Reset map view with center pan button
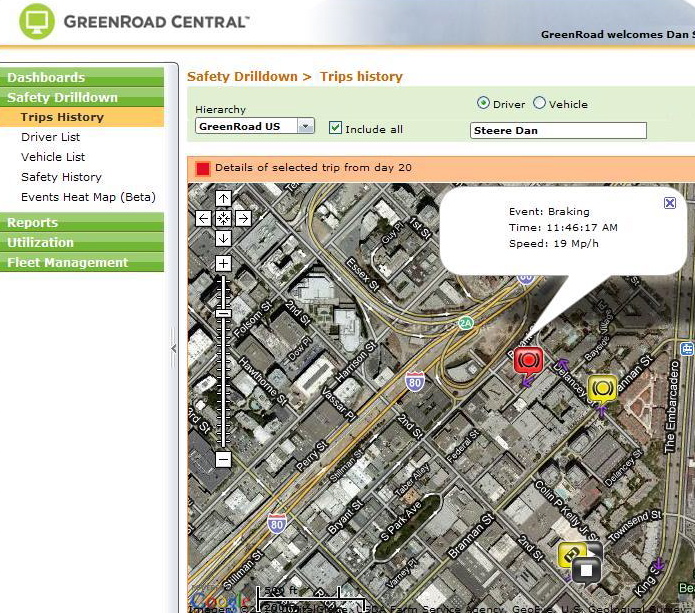The width and height of the screenshot is (695, 613). (x=223, y=218)
